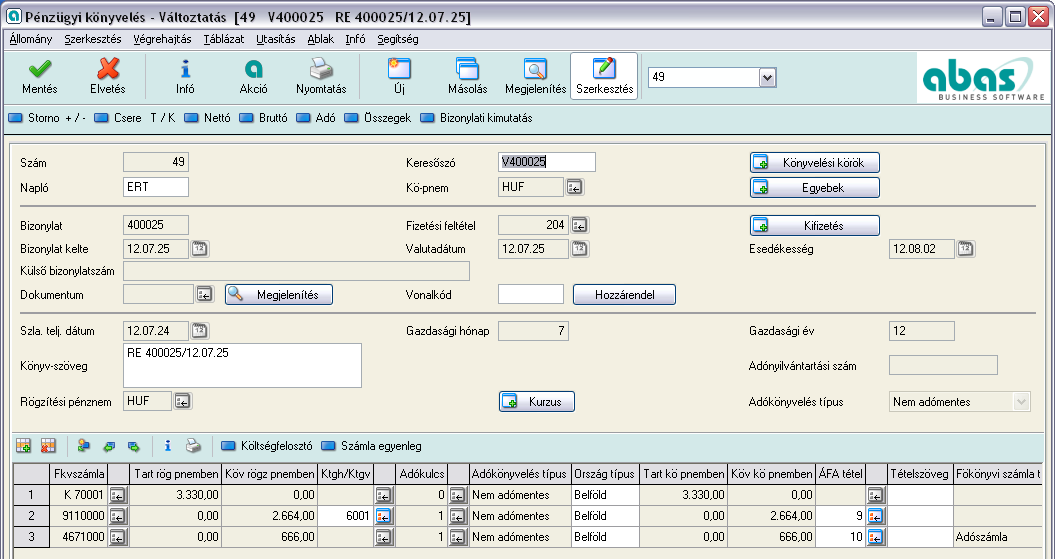Click the Kifizetés button
1055x559 pixels.
click(x=815, y=225)
